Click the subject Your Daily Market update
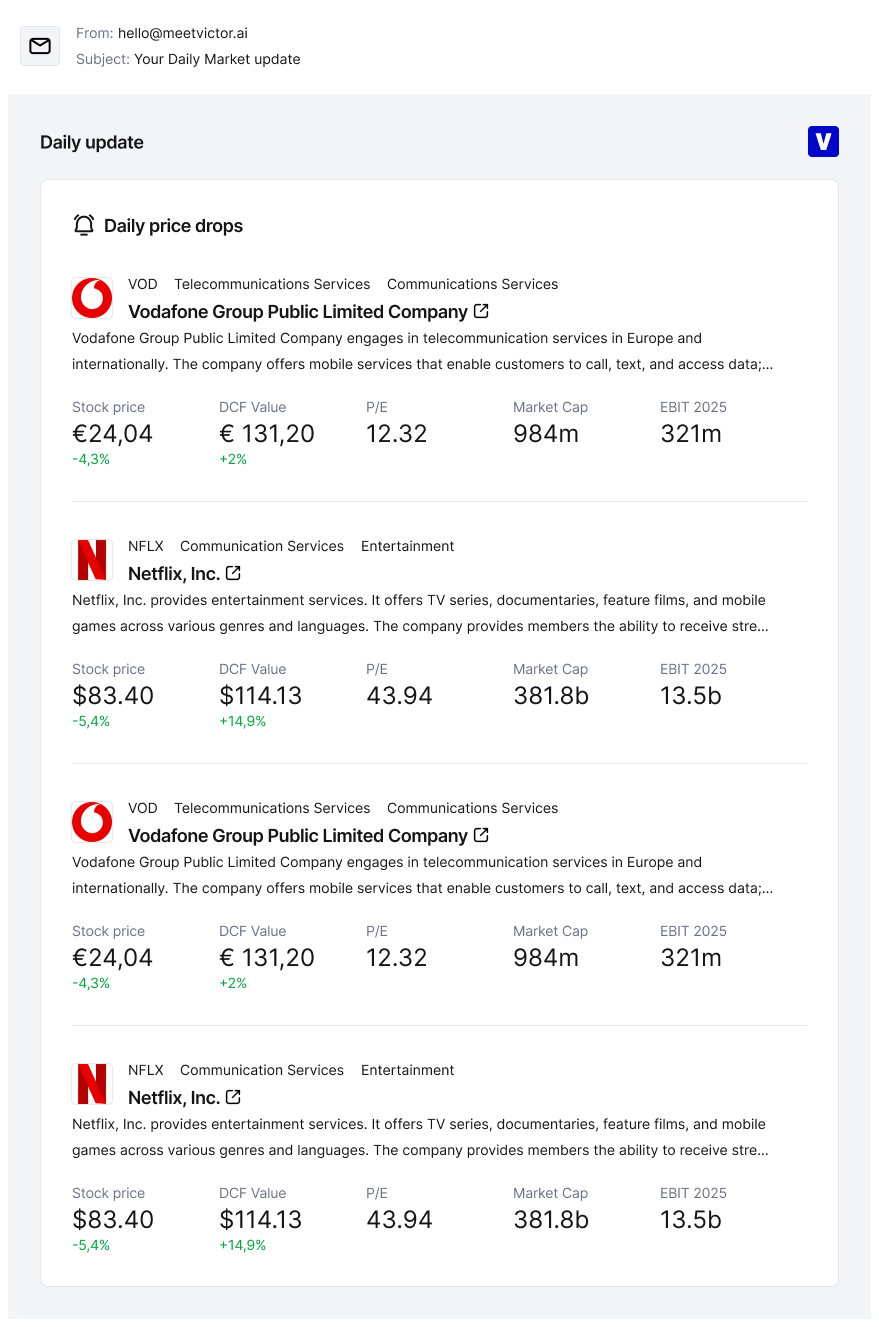This screenshot has width=879, height=1327. (217, 59)
